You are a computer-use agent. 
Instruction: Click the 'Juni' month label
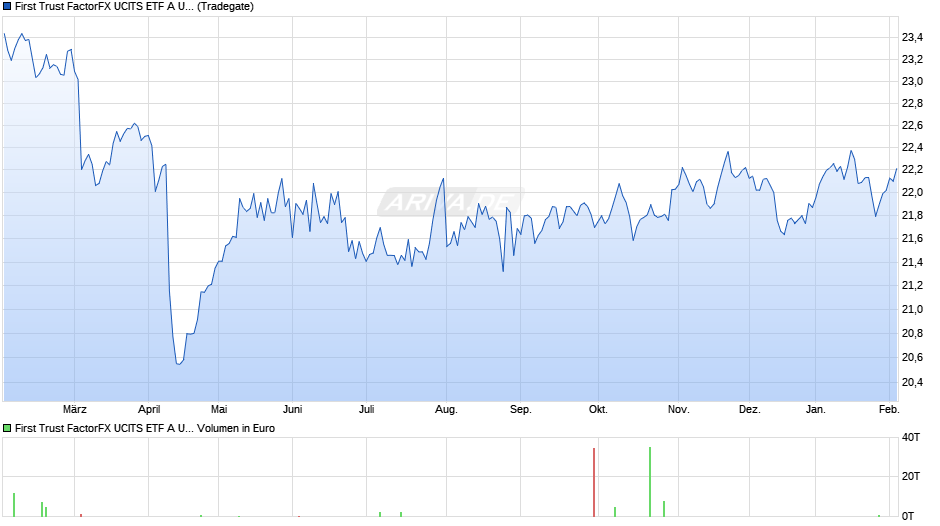[293, 410]
